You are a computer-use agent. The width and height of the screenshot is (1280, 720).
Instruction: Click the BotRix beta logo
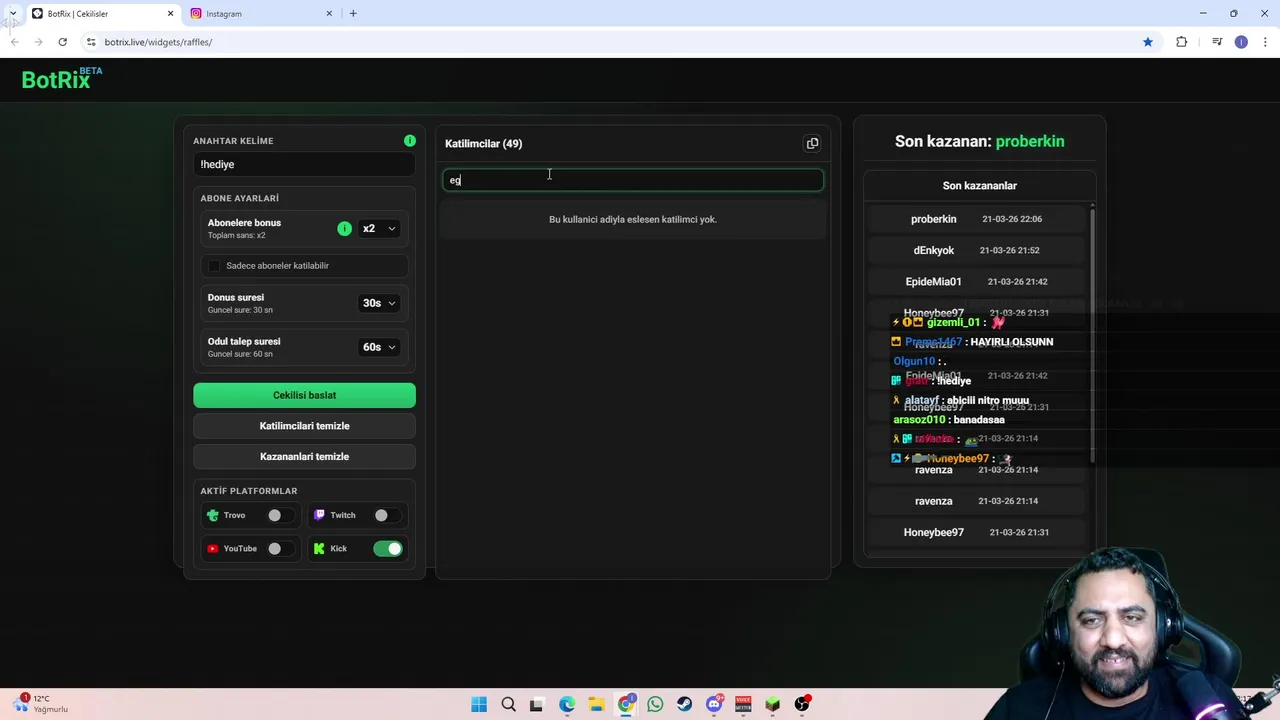click(62, 79)
